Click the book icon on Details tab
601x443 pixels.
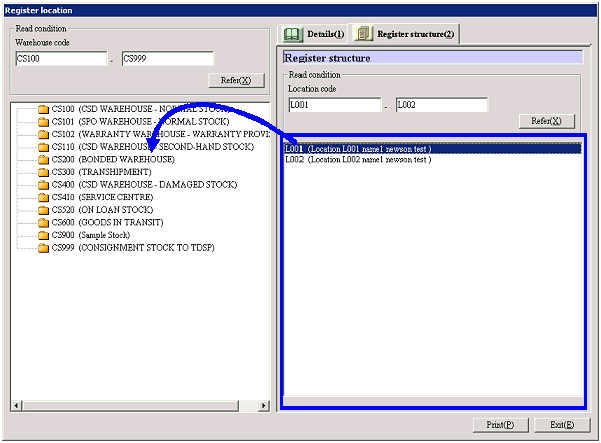coord(293,34)
